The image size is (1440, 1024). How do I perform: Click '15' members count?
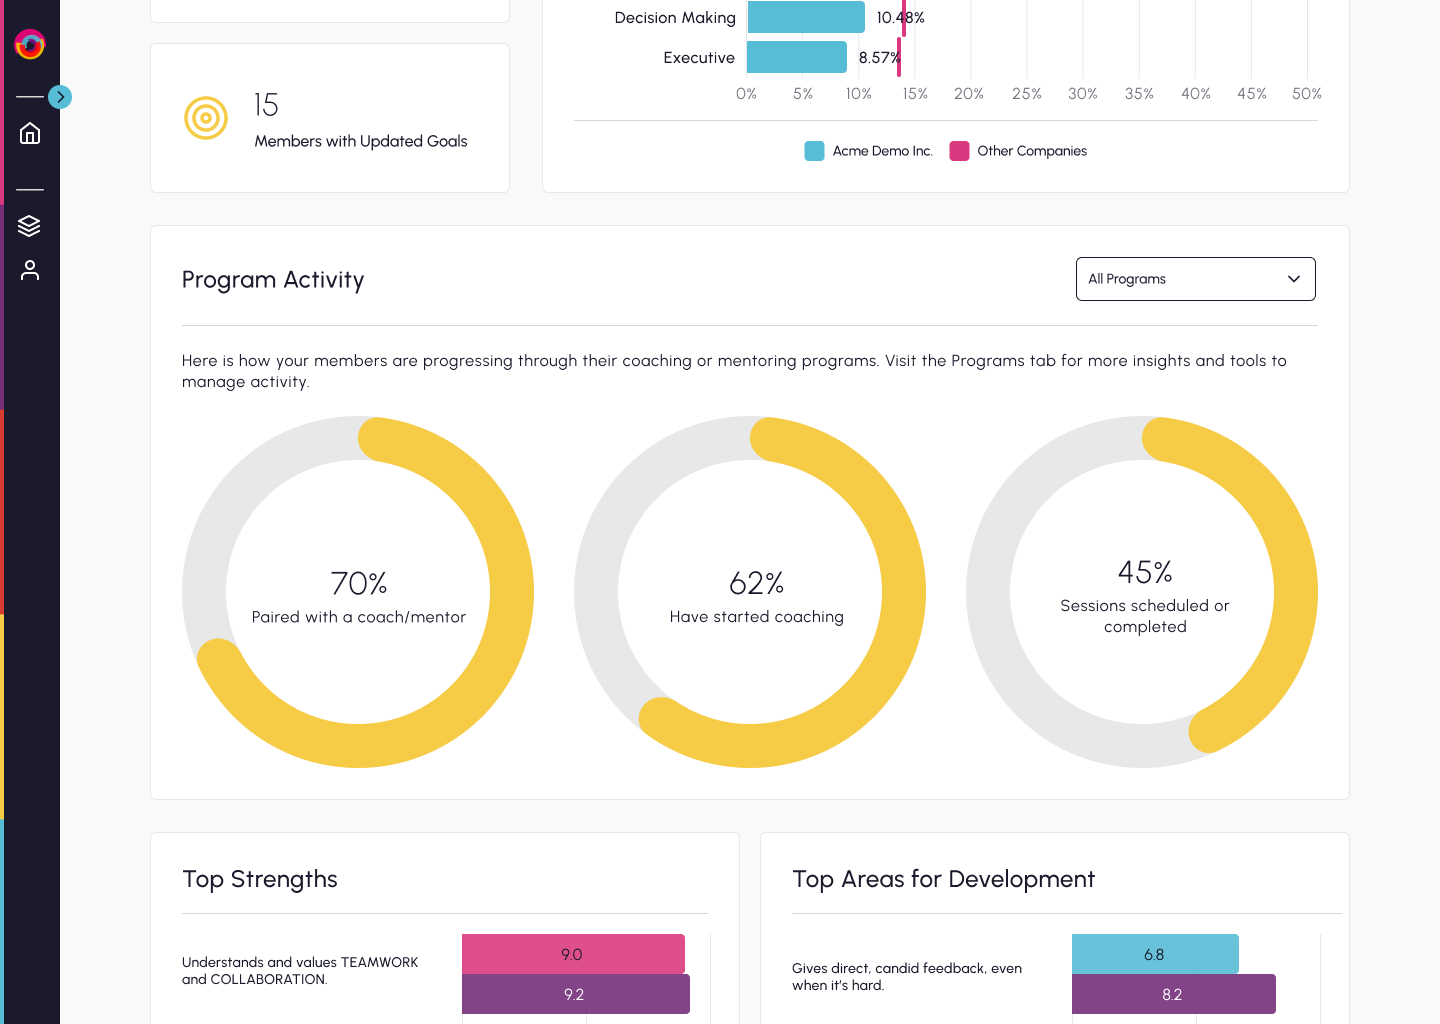[x=266, y=105]
